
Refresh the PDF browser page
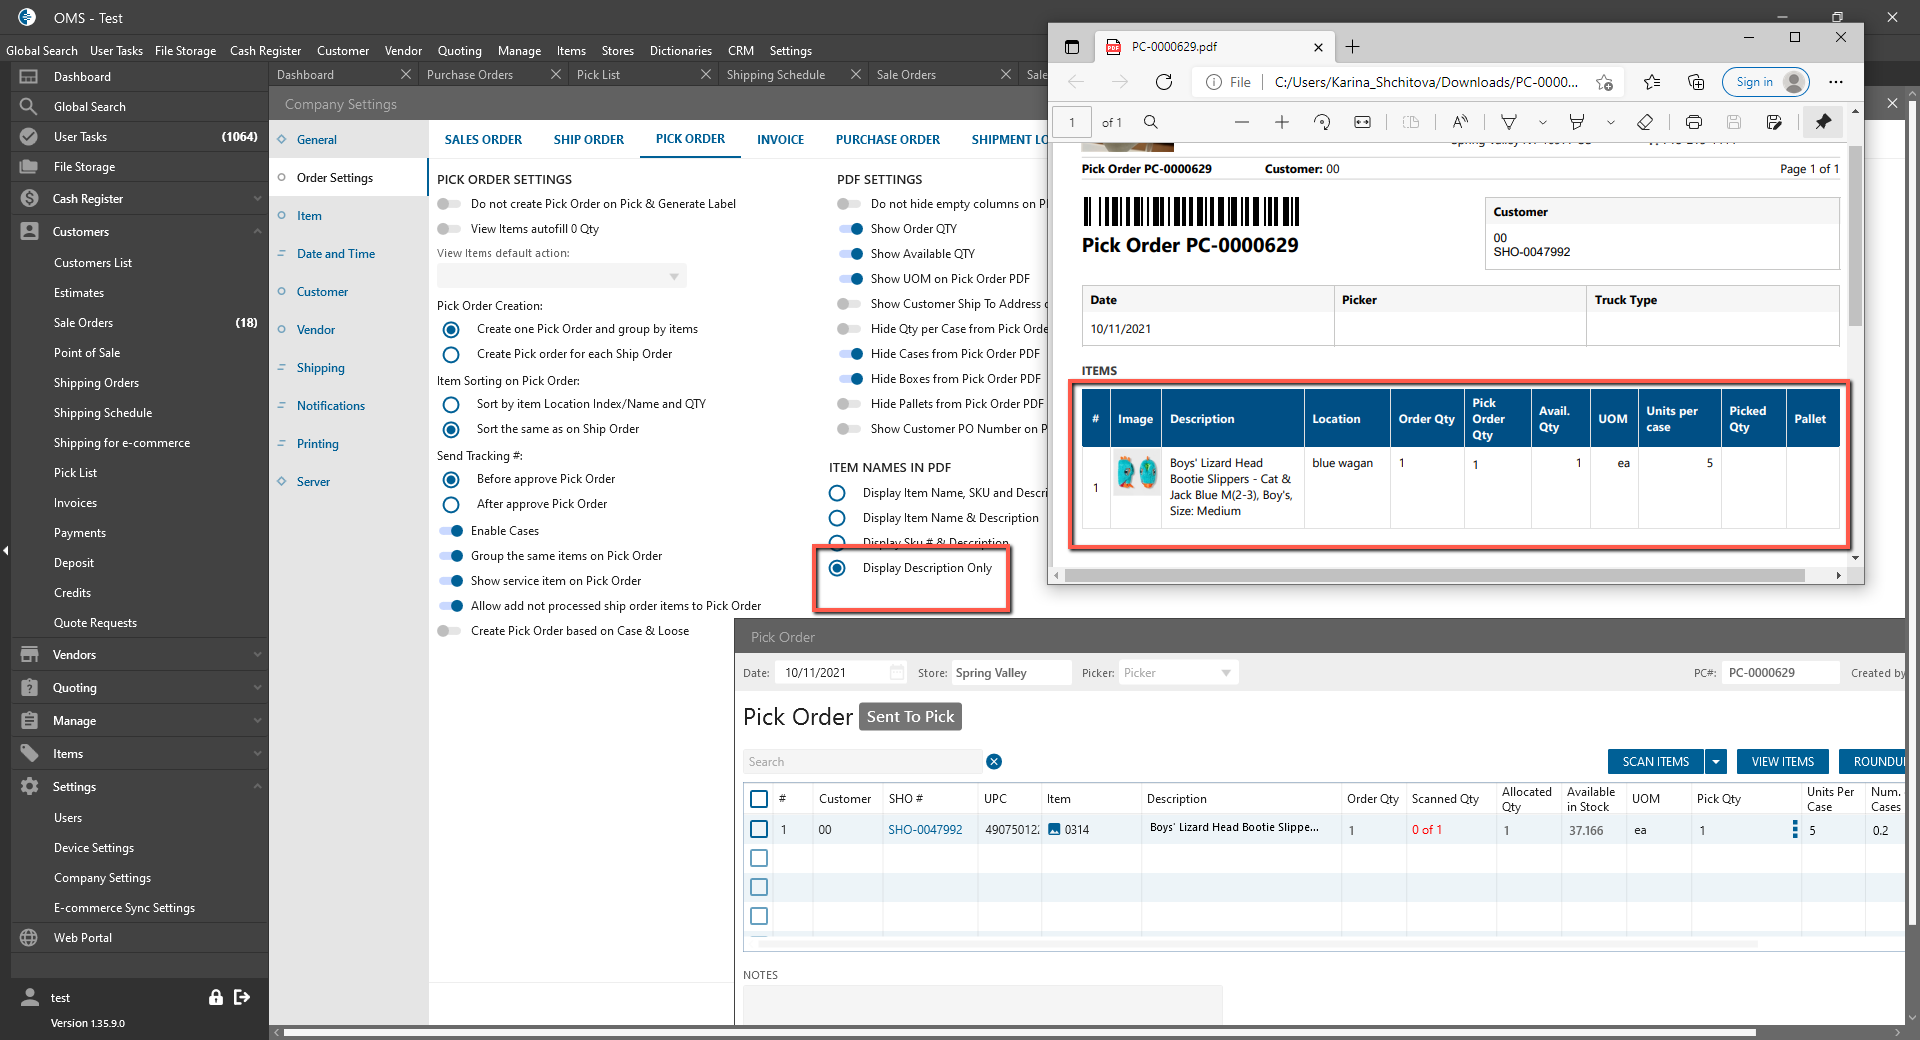1163,82
